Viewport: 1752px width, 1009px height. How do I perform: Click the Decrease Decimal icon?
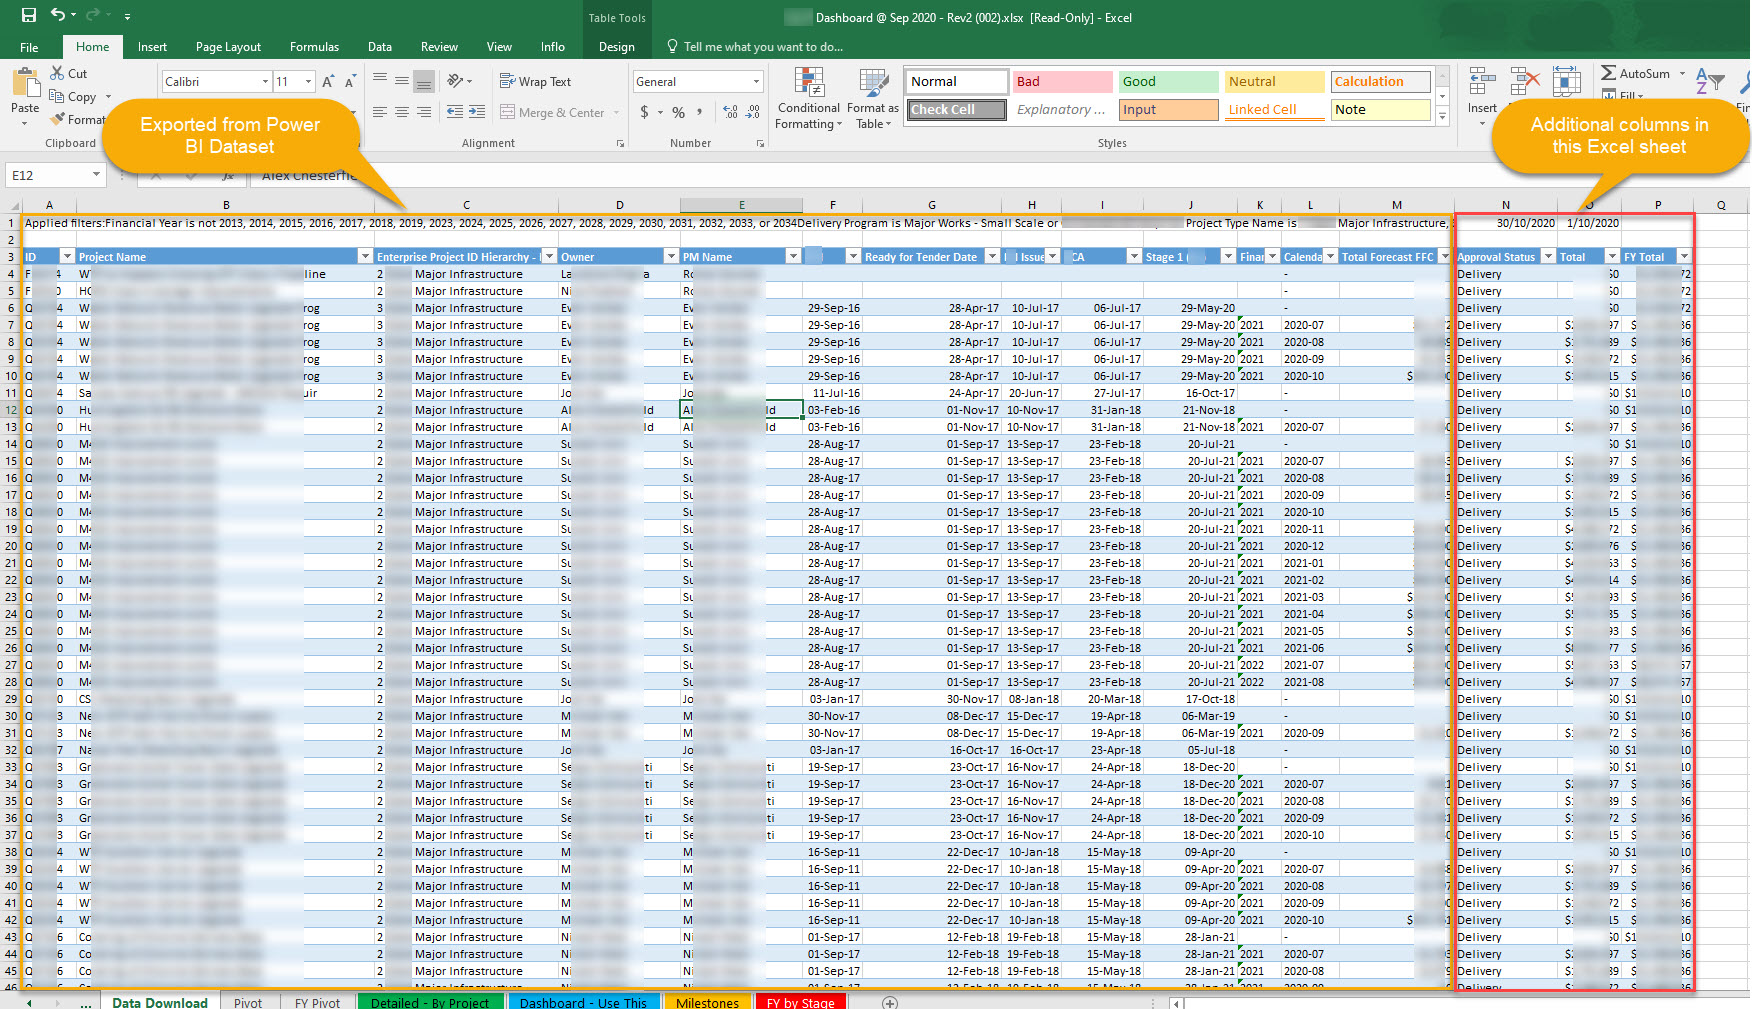tap(753, 112)
